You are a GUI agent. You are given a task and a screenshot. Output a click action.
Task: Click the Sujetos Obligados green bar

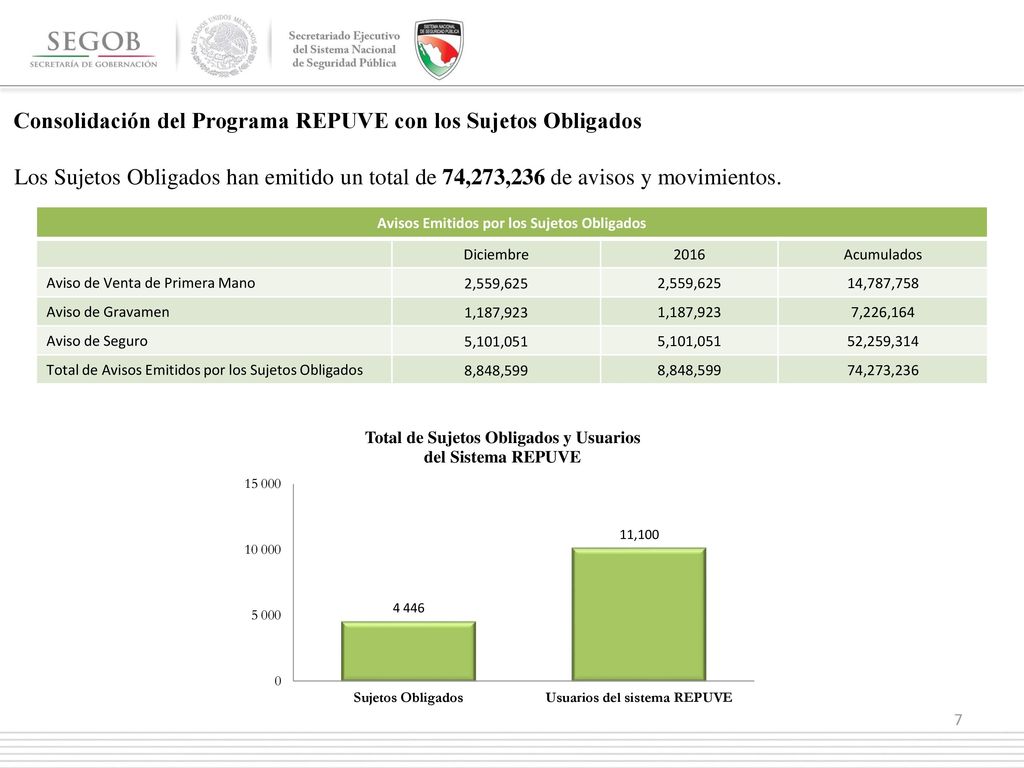pos(408,651)
